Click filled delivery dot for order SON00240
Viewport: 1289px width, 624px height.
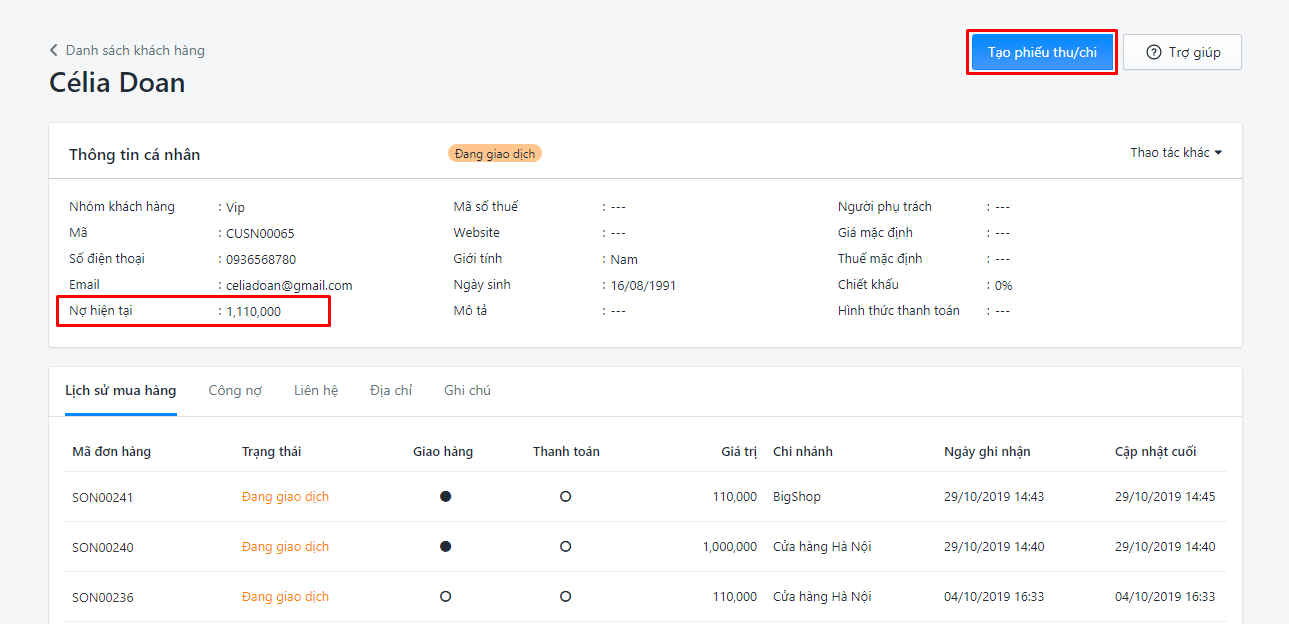coord(445,546)
